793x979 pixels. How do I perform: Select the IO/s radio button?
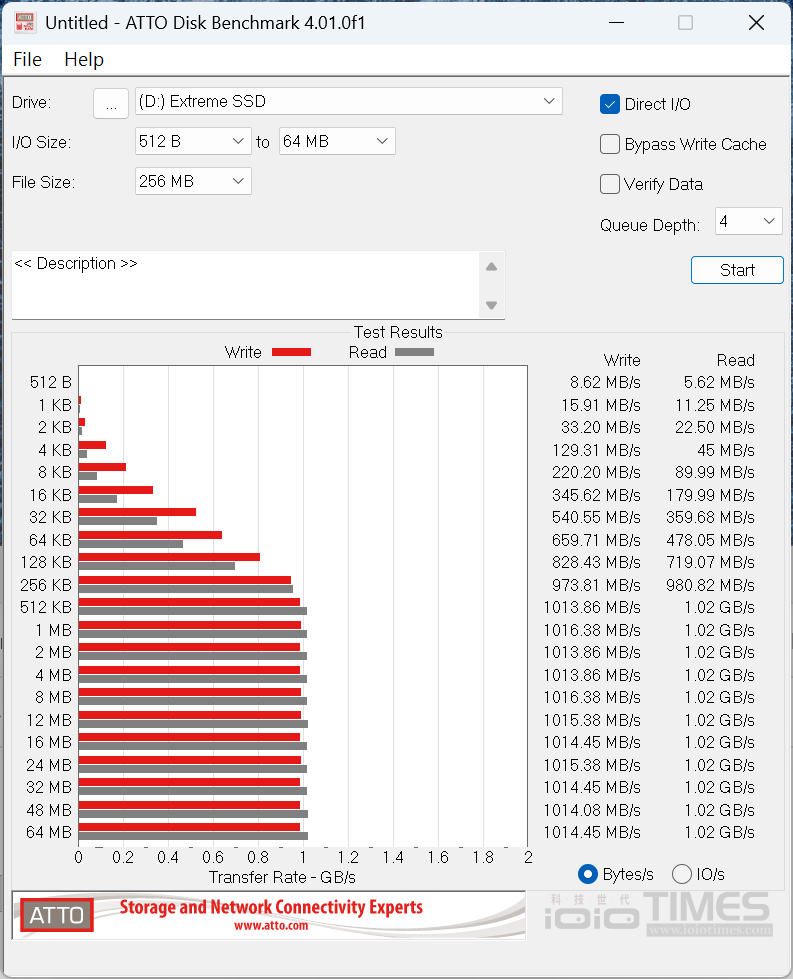pos(681,874)
